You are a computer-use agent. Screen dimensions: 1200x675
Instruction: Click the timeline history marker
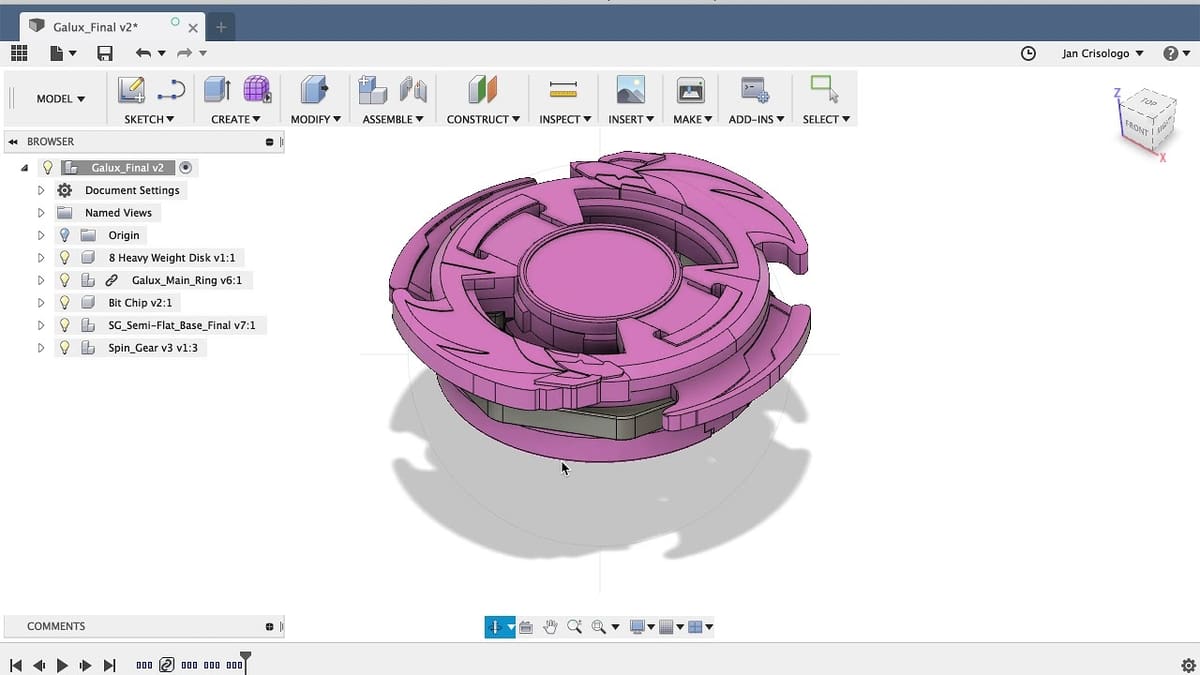click(x=245, y=660)
